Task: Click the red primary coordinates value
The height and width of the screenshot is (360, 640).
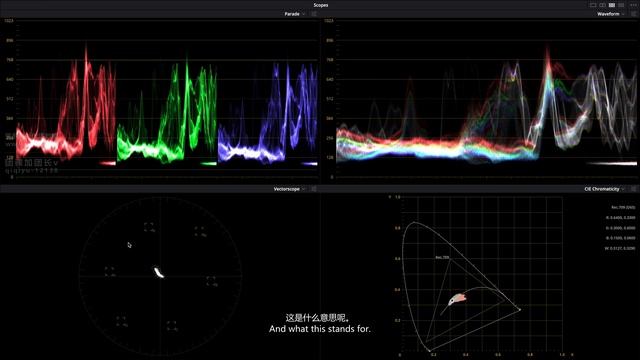Action: 620,218
